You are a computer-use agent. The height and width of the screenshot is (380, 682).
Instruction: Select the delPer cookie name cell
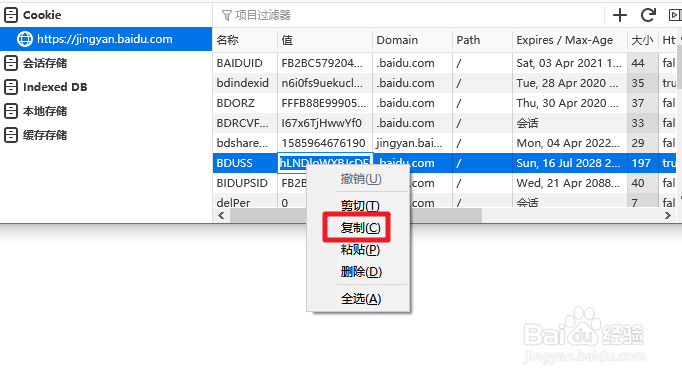[x=245, y=201]
